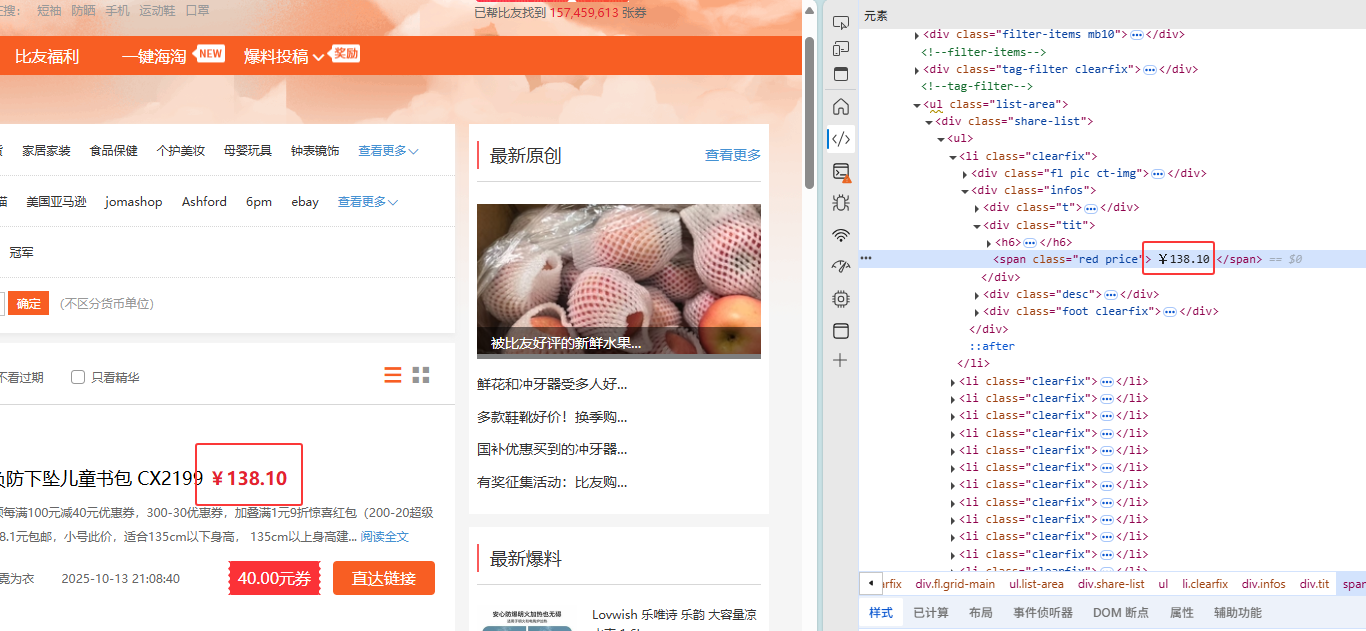Click ellipsis in the h6 row
This screenshot has width=1366, height=631.
pos(1030,243)
